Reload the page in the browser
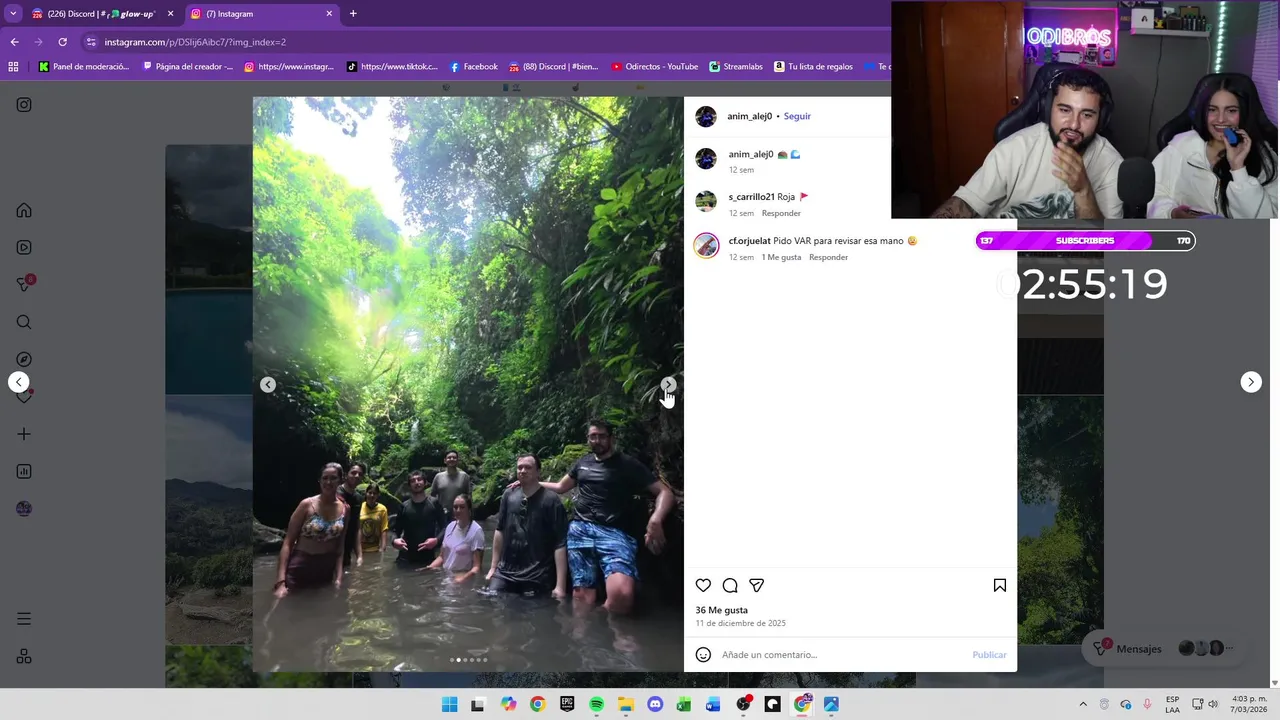This screenshot has height=720, width=1280. click(x=62, y=42)
